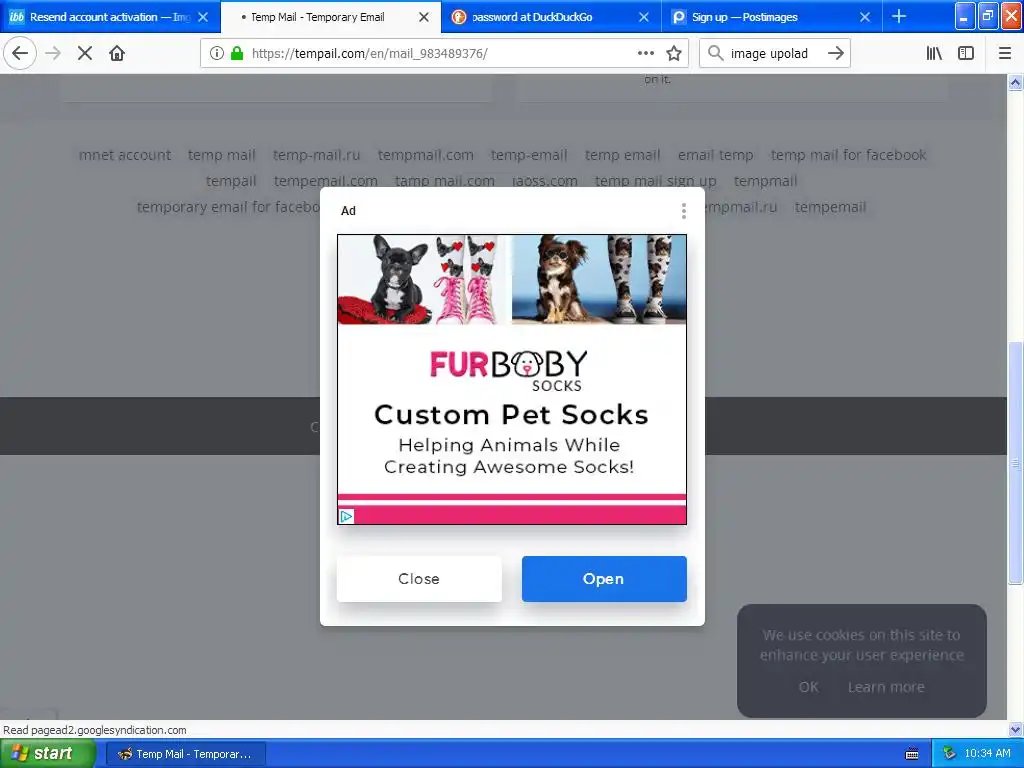
Task: Click the mnet account tag
Action: pyautogui.click(x=125, y=155)
